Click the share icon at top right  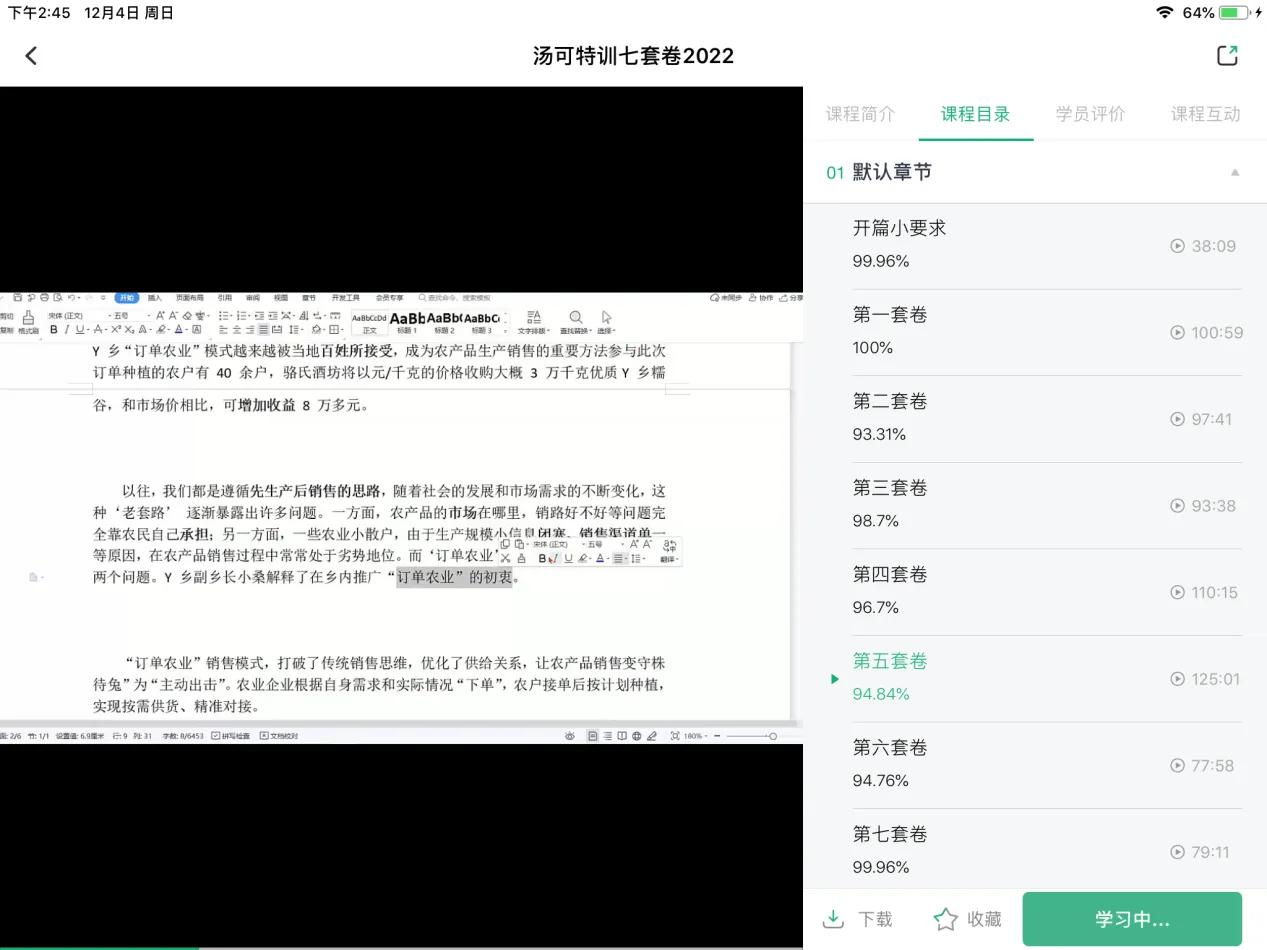[1228, 55]
